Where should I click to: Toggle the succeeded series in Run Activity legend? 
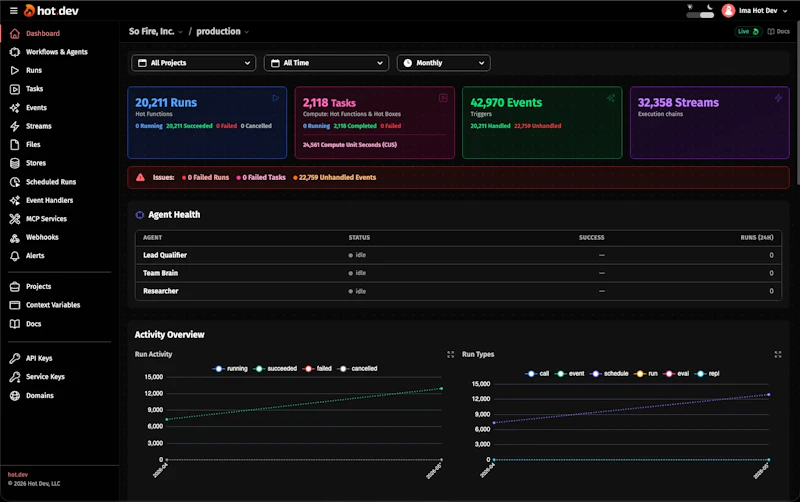click(276, 368)
